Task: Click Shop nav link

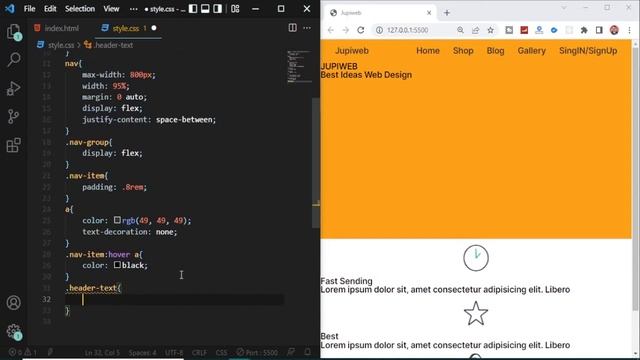Action: [x=463, y=51]
